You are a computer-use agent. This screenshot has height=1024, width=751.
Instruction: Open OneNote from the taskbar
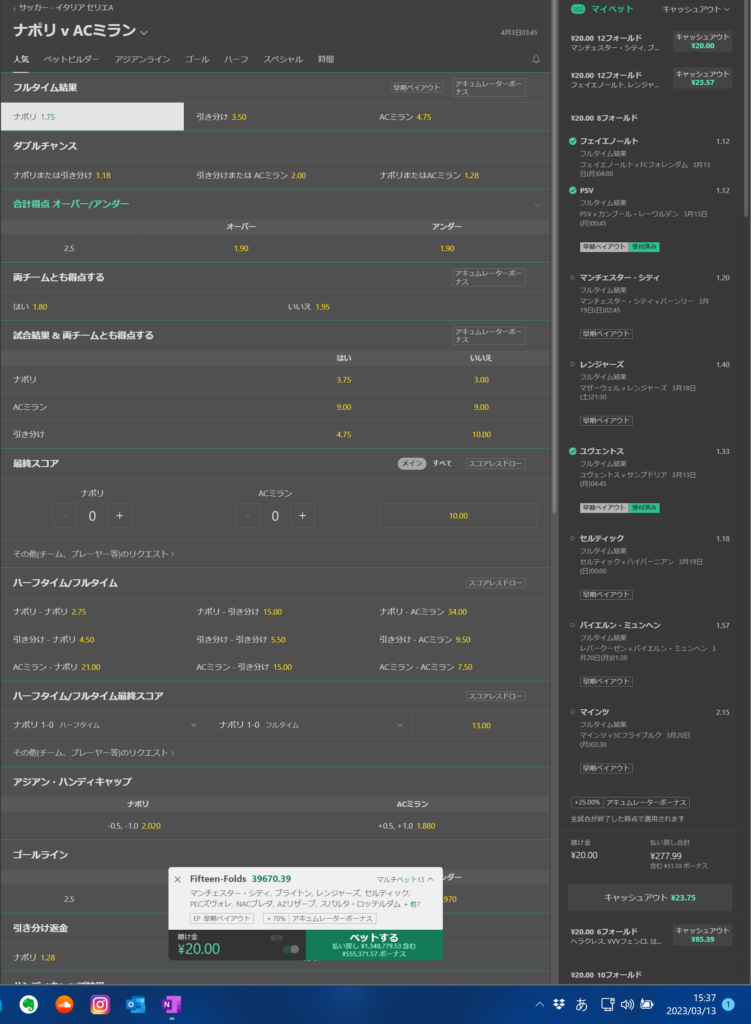pyautogui.click(x=171, y=1004)
